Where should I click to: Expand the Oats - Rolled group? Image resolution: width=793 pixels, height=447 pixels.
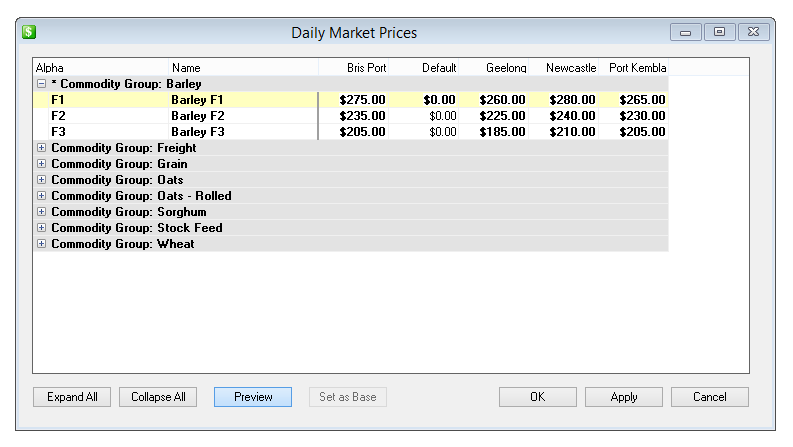coord(41,196)
